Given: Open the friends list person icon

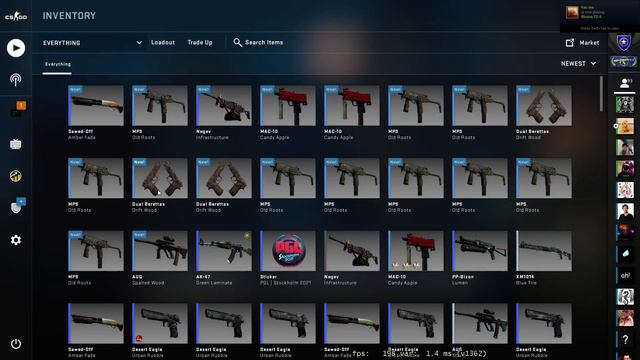Looking at the screenshot, I should coord(624,83).
